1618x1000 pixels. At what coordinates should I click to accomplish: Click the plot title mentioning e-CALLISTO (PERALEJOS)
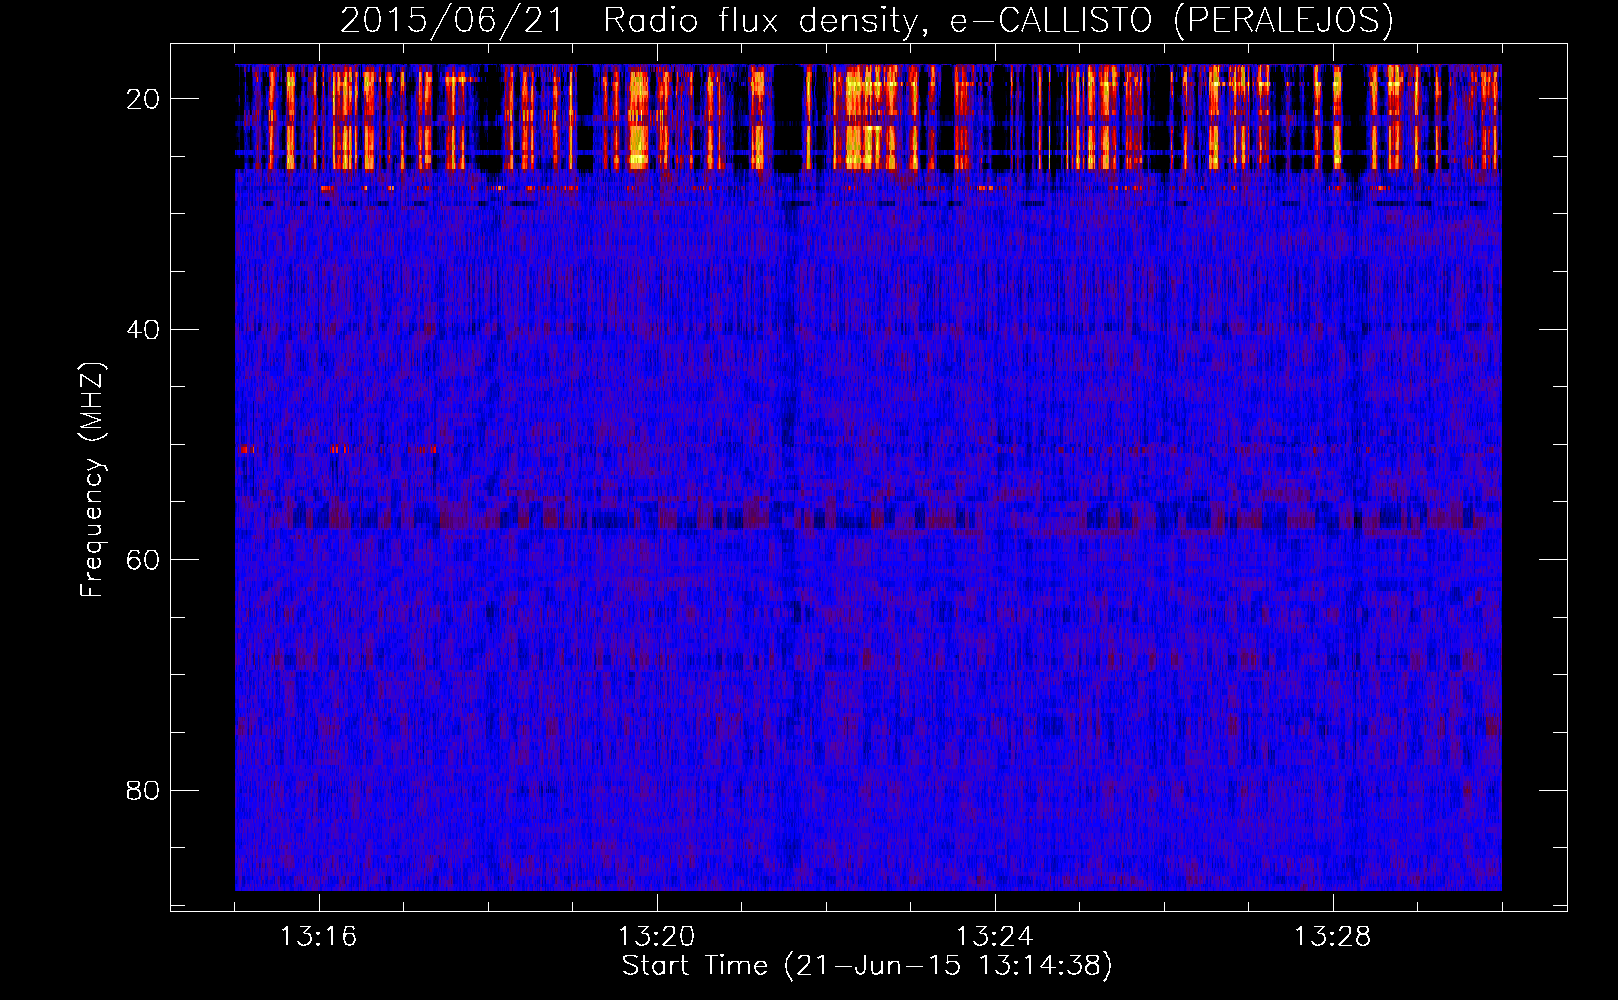[867, 20]
